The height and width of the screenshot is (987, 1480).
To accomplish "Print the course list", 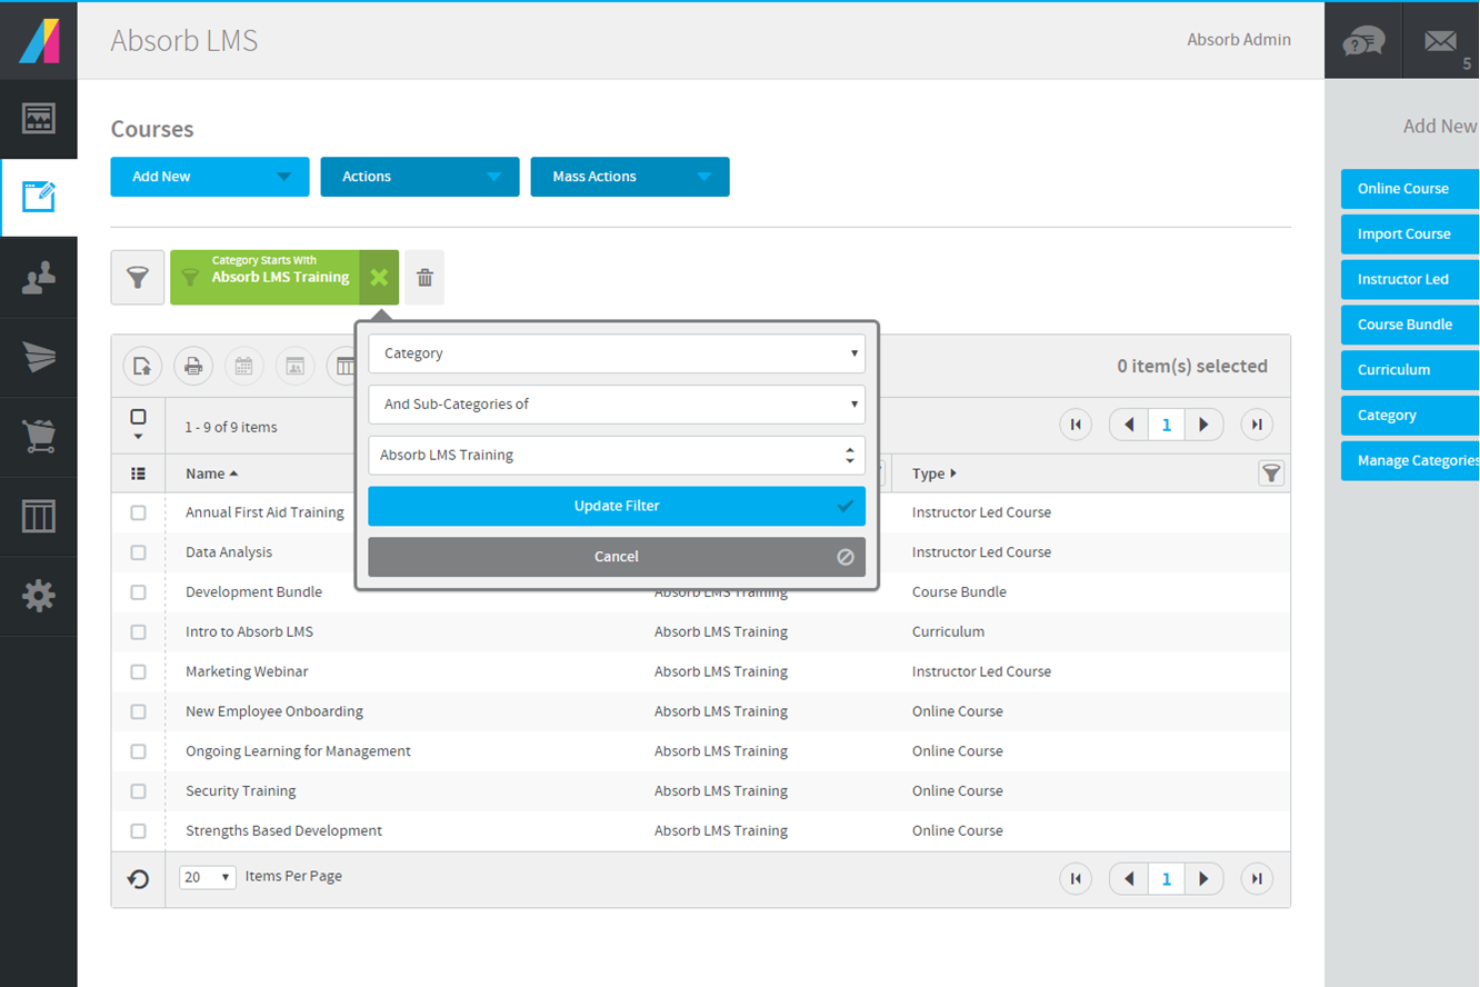I will 193,366.
